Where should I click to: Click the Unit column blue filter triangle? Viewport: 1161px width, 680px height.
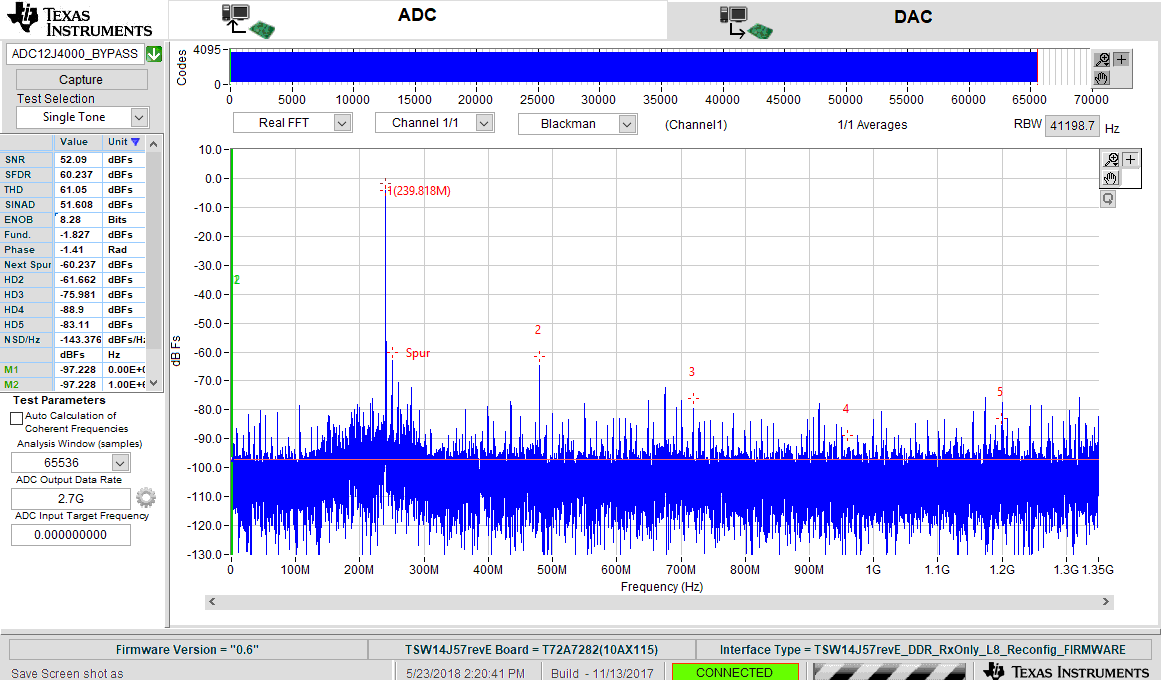[x=135, y=141]
